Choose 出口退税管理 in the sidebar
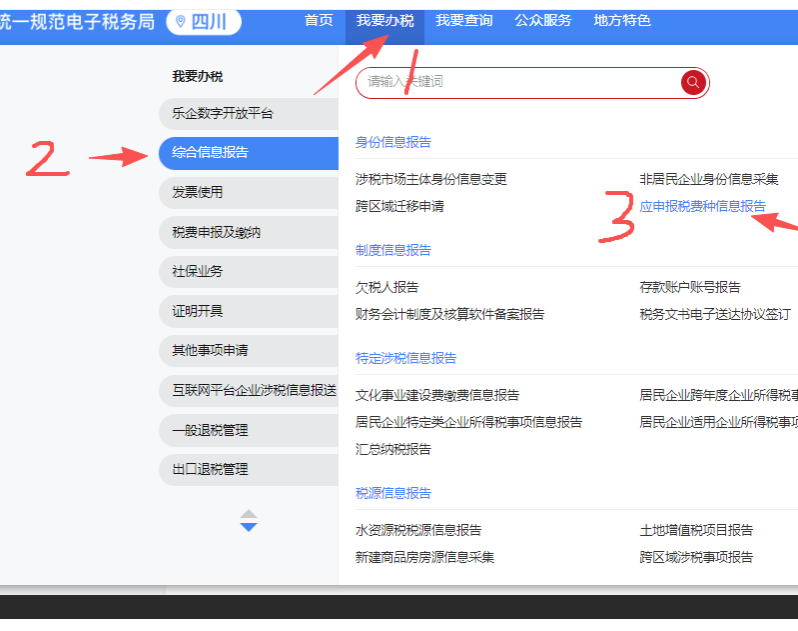The image size is (798, 631). click(x=248, y=469)
